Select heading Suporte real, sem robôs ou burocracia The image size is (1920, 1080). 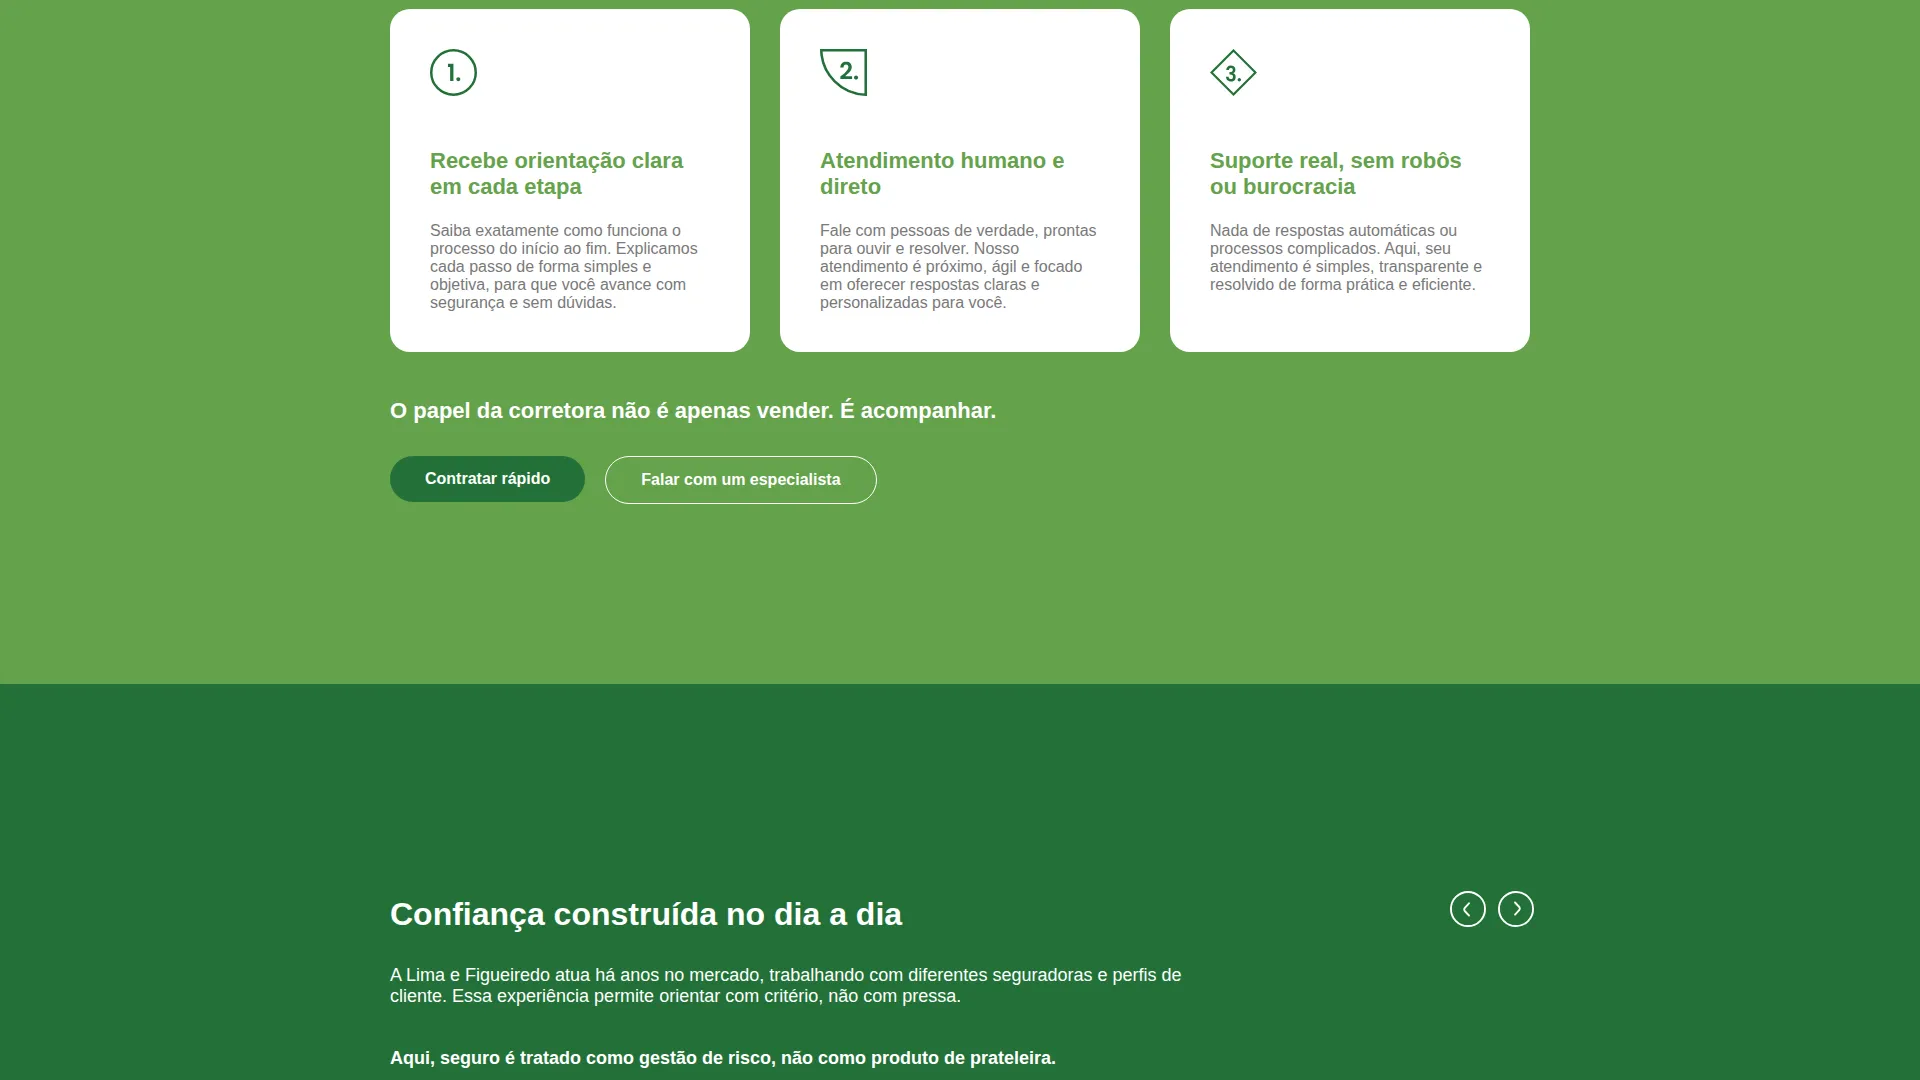click(1335, 174)
